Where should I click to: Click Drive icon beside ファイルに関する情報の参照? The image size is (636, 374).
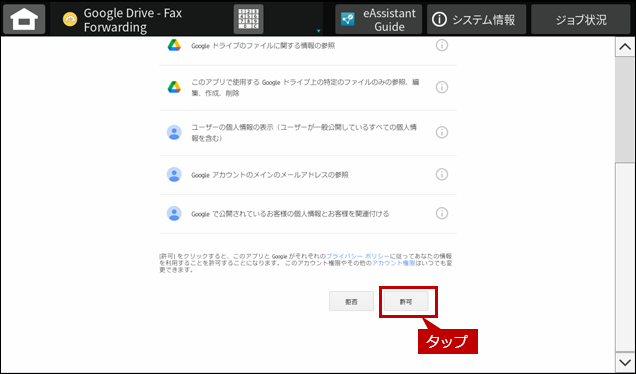tap(174, 45)
